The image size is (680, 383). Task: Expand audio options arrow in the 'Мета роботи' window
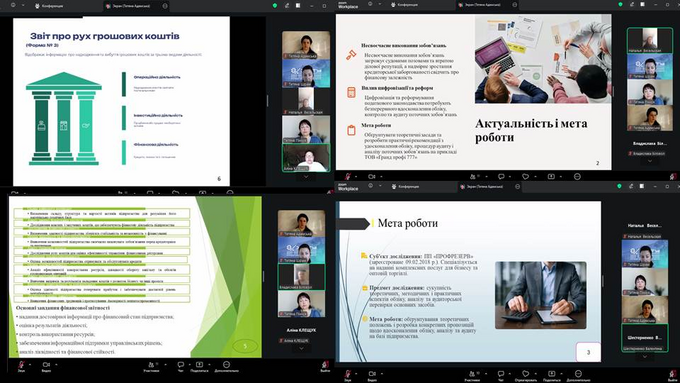pyautogui.click(x=356, y=373)
